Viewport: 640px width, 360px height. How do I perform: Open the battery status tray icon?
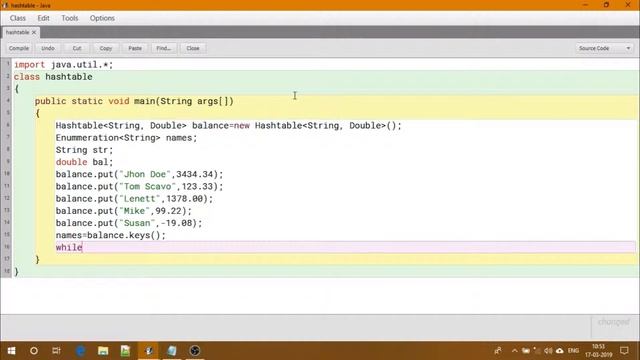pos(526,351)
